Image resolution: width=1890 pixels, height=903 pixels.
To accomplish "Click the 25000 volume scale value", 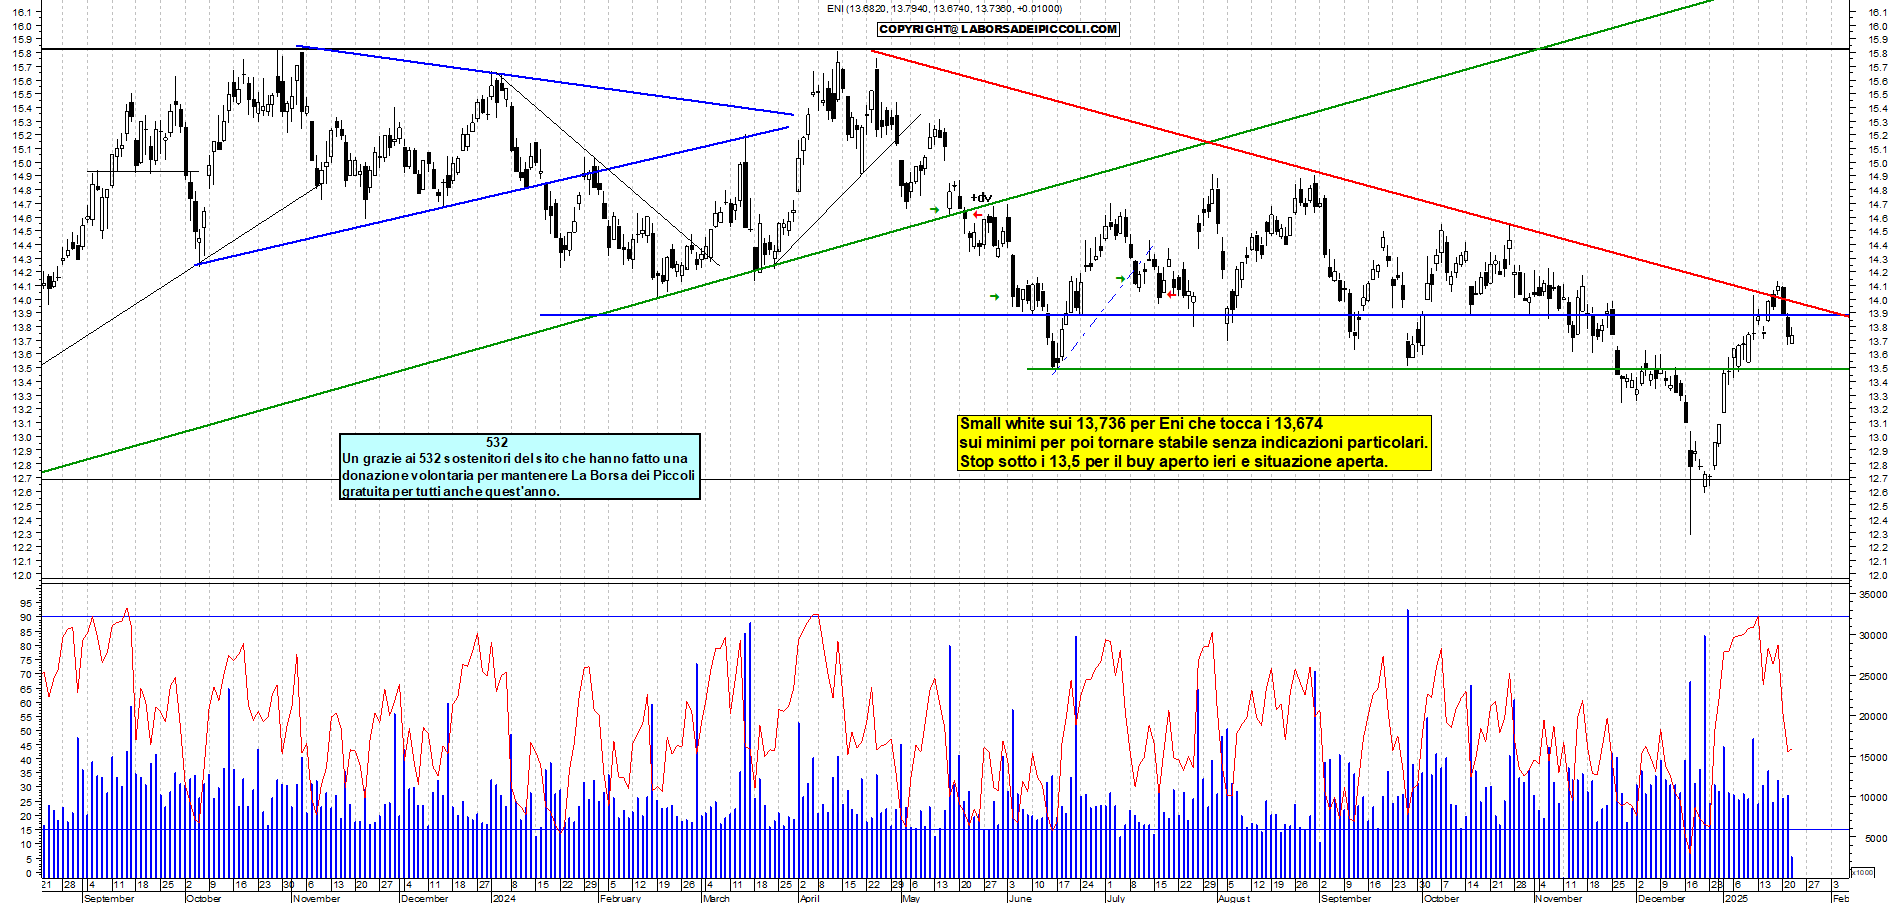I will pyautogui.click(x=1873, y=676).
